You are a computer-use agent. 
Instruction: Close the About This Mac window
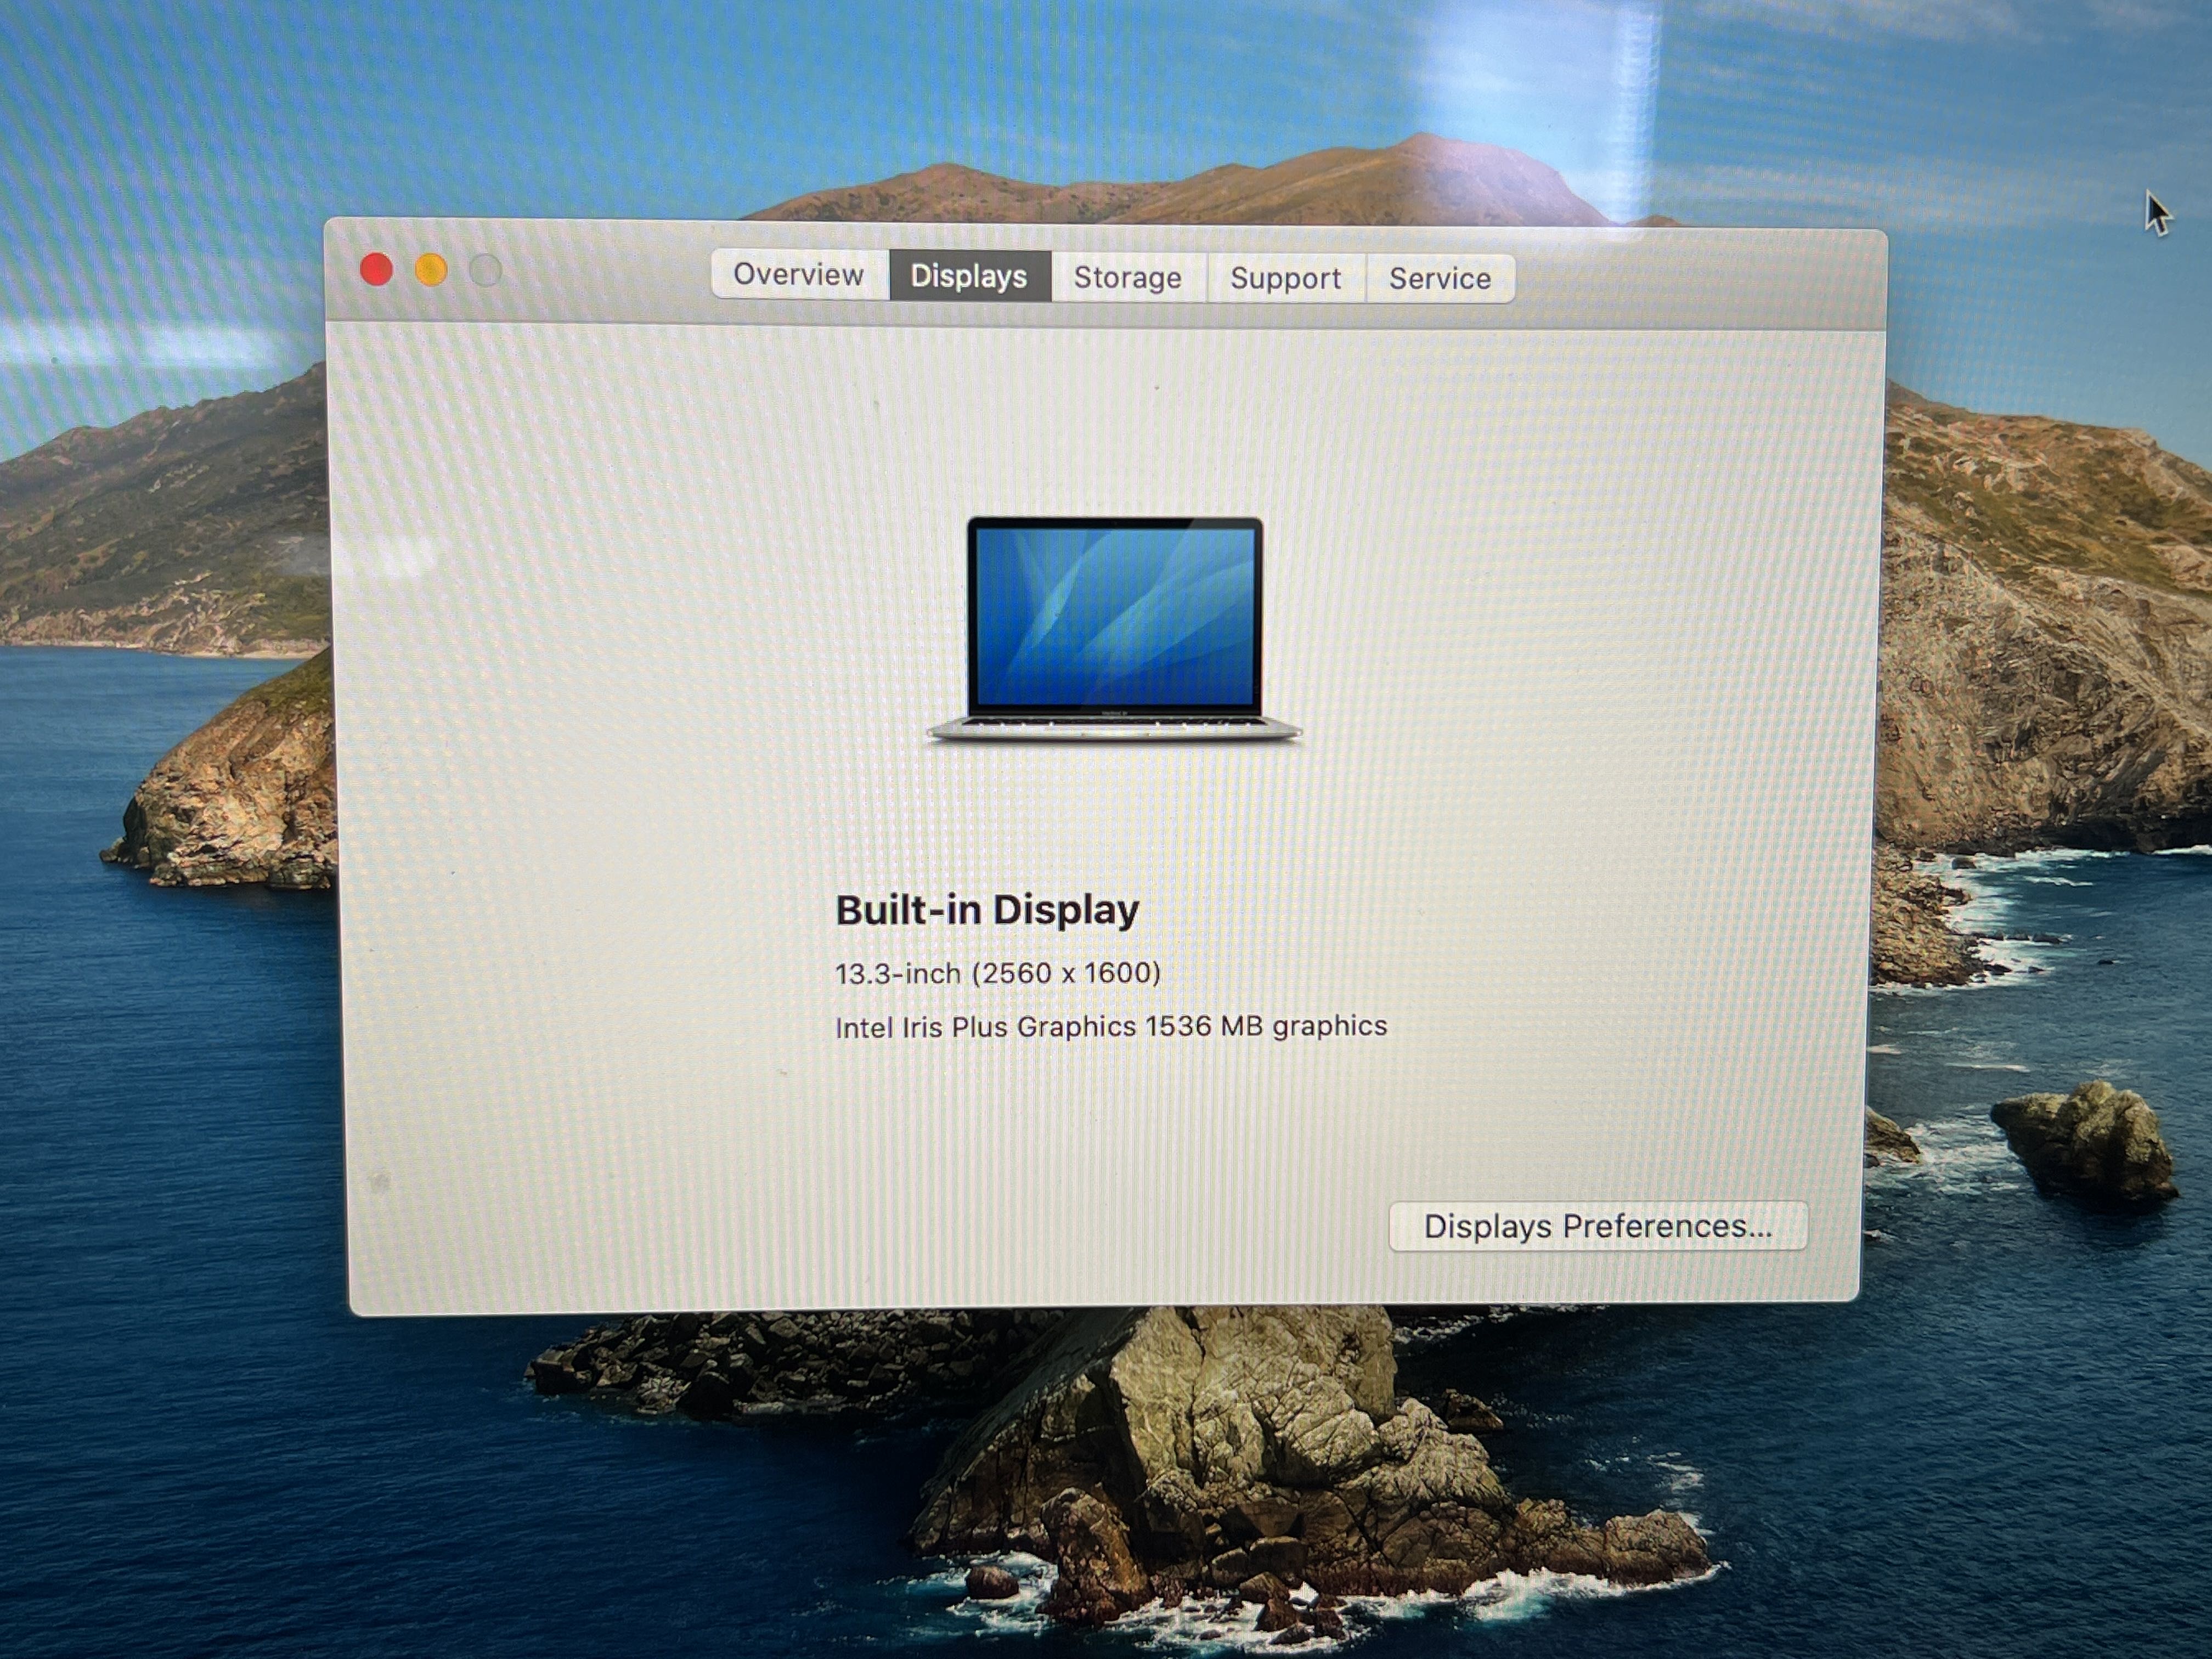(x=376, y=270)
